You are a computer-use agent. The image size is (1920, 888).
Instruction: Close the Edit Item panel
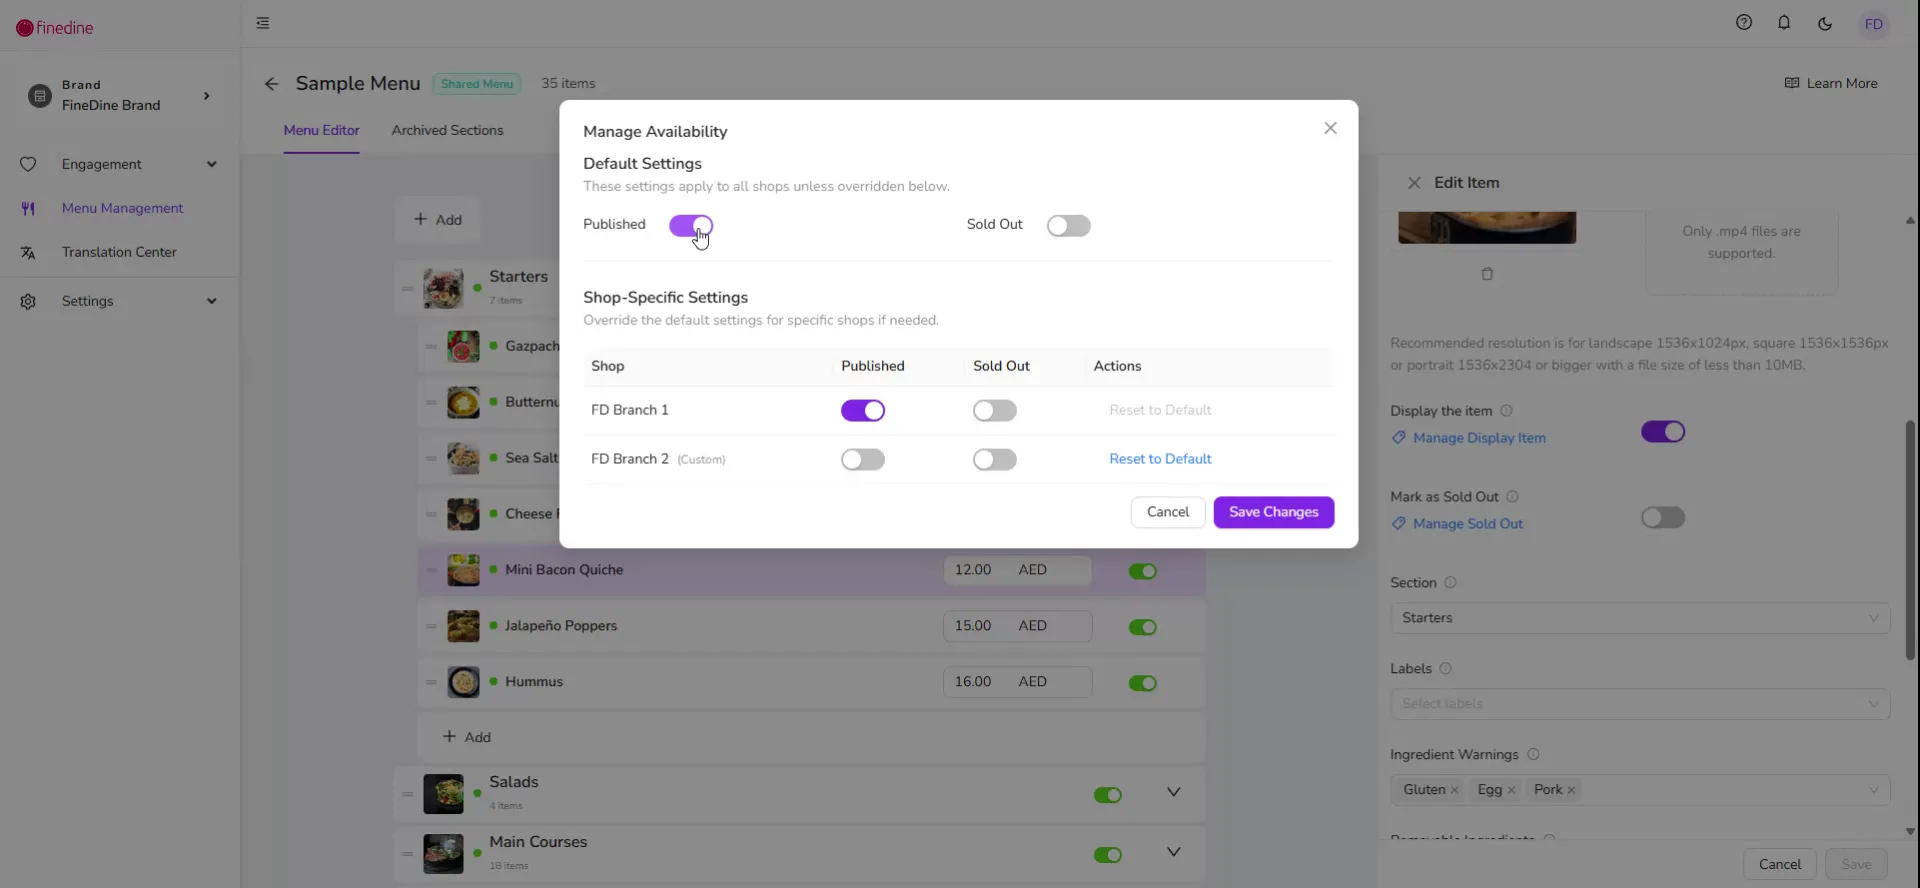pyautogui.click(x=1414, y=183)
